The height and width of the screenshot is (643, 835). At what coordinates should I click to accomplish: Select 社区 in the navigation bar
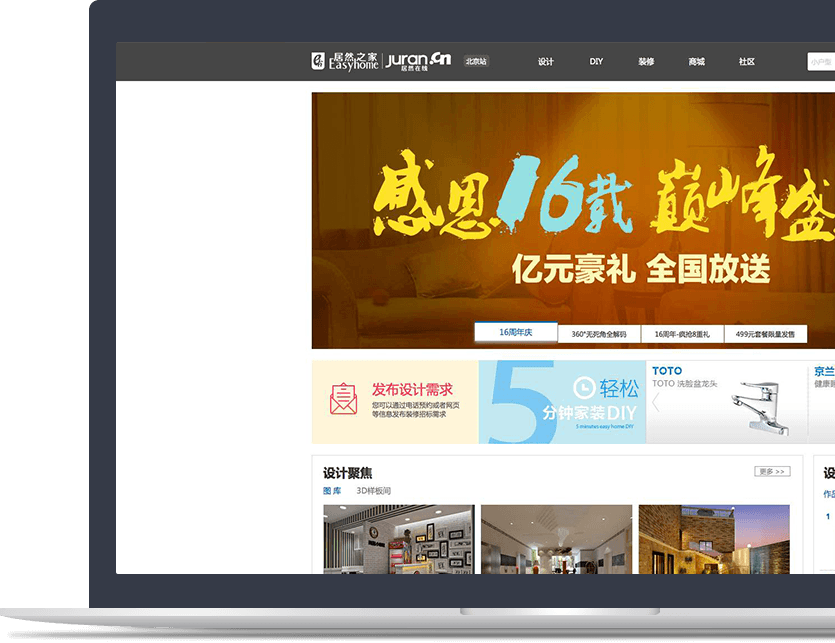click(x=746, y=62)
